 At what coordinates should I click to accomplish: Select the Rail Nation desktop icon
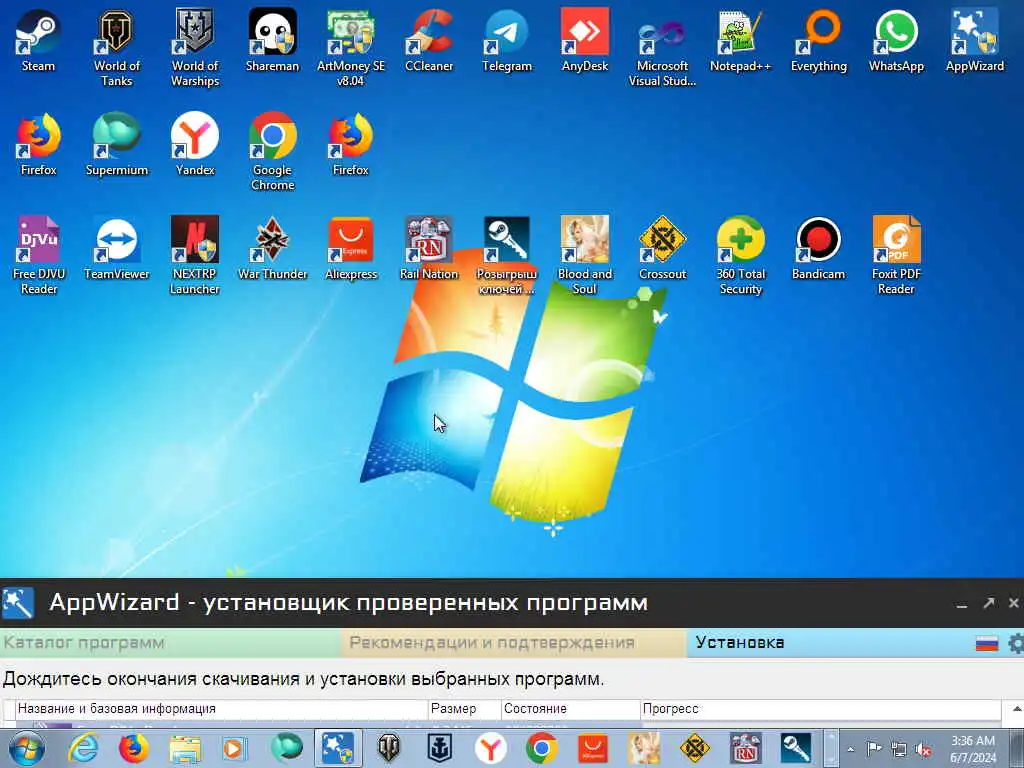pyautogui.click(x=429, y=248)
